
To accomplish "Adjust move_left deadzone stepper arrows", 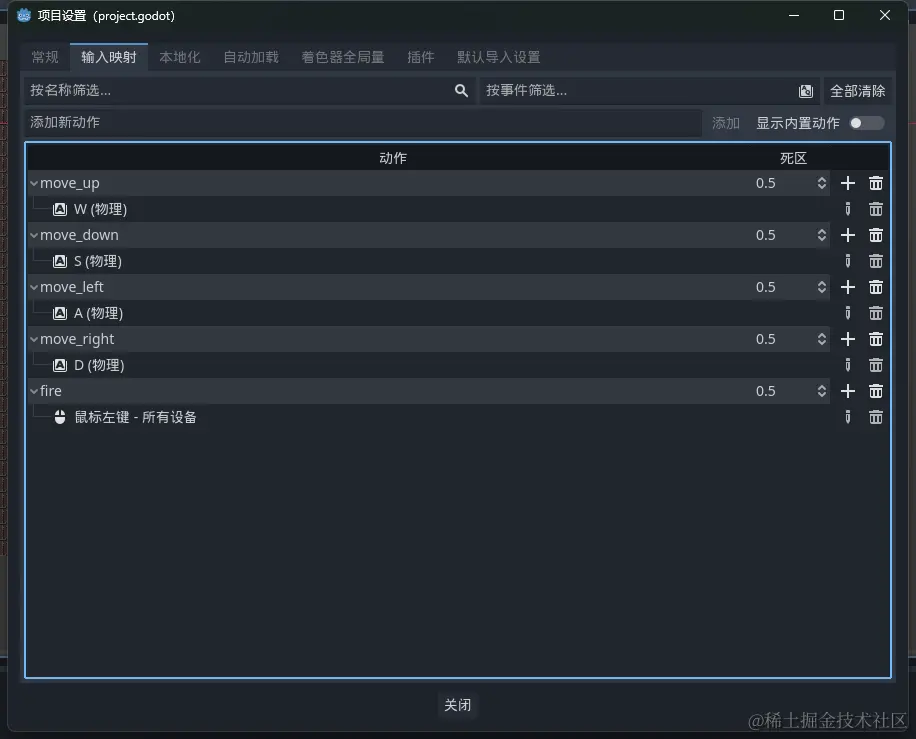I will pos(821,287).
